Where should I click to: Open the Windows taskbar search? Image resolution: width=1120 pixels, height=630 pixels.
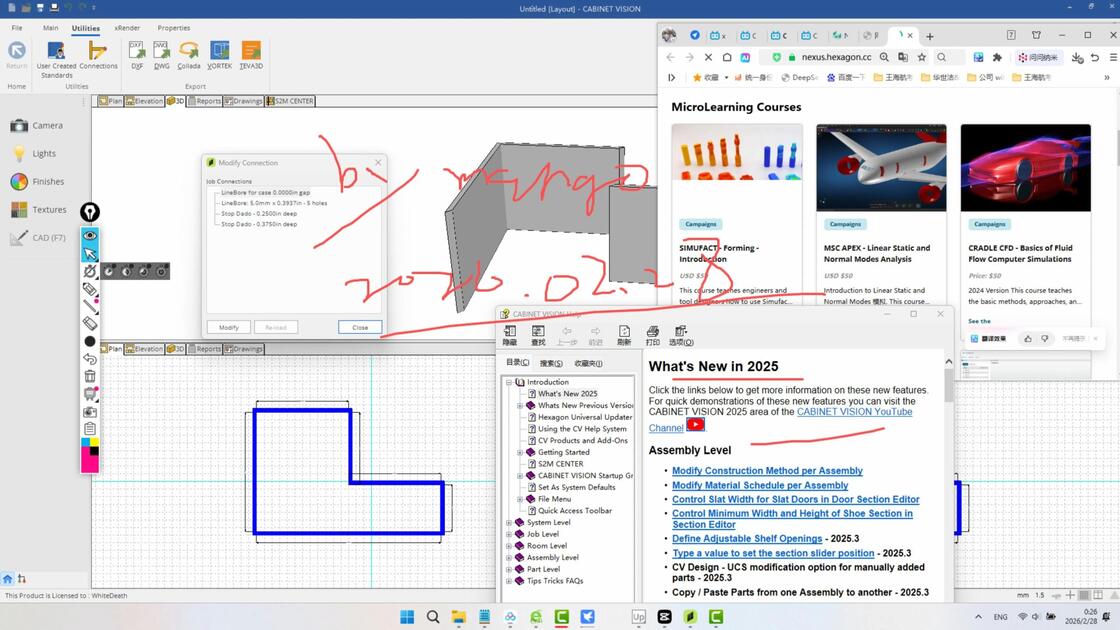(x=433, y=616)
